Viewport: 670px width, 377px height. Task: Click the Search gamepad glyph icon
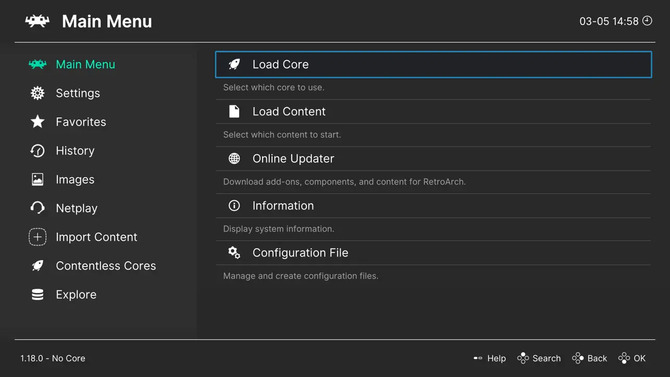point(523,358)
